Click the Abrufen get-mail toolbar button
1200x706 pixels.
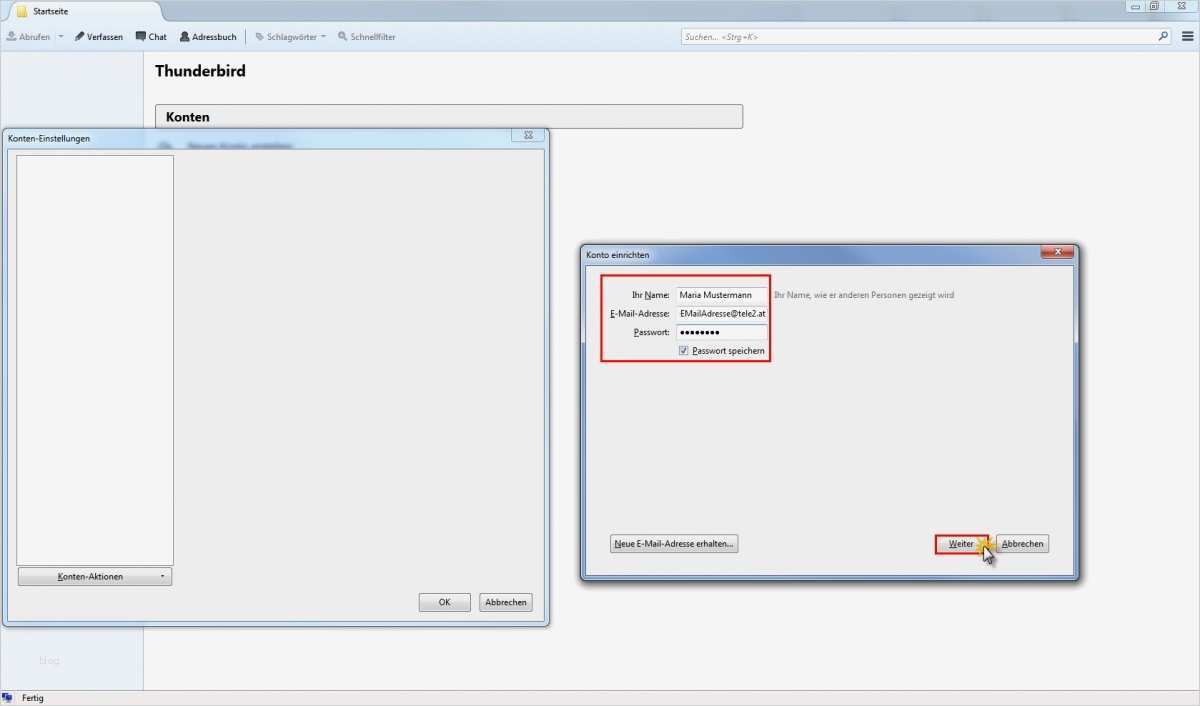click(28, 37)
